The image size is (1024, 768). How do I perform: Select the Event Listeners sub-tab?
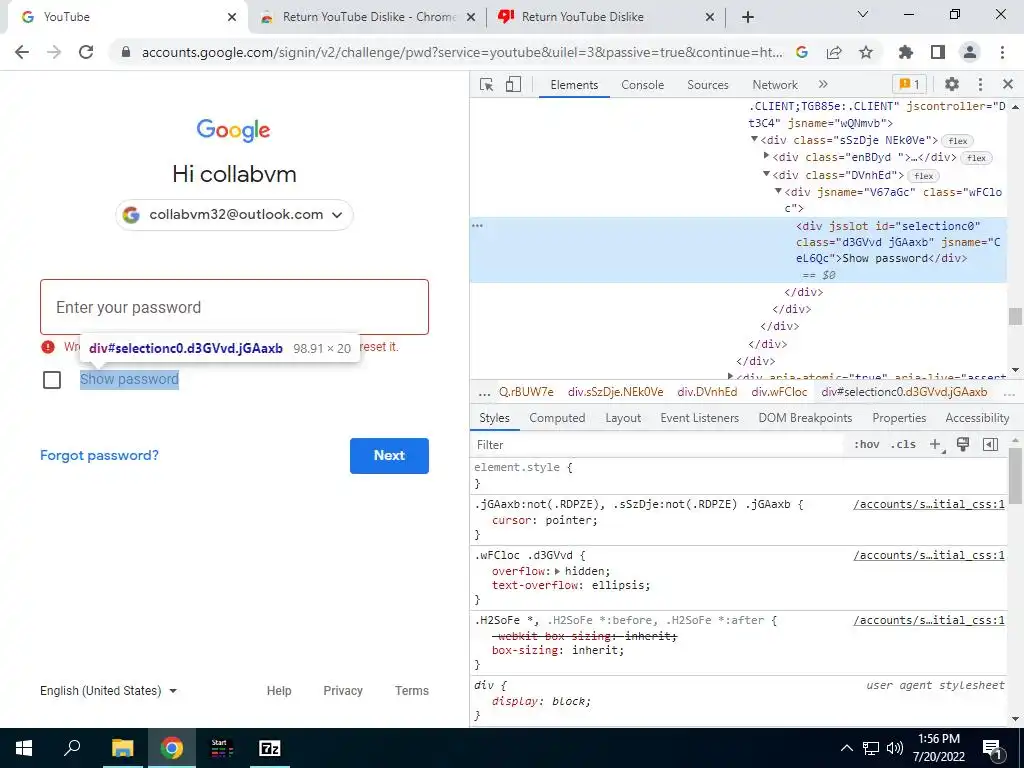pos(699,418)
